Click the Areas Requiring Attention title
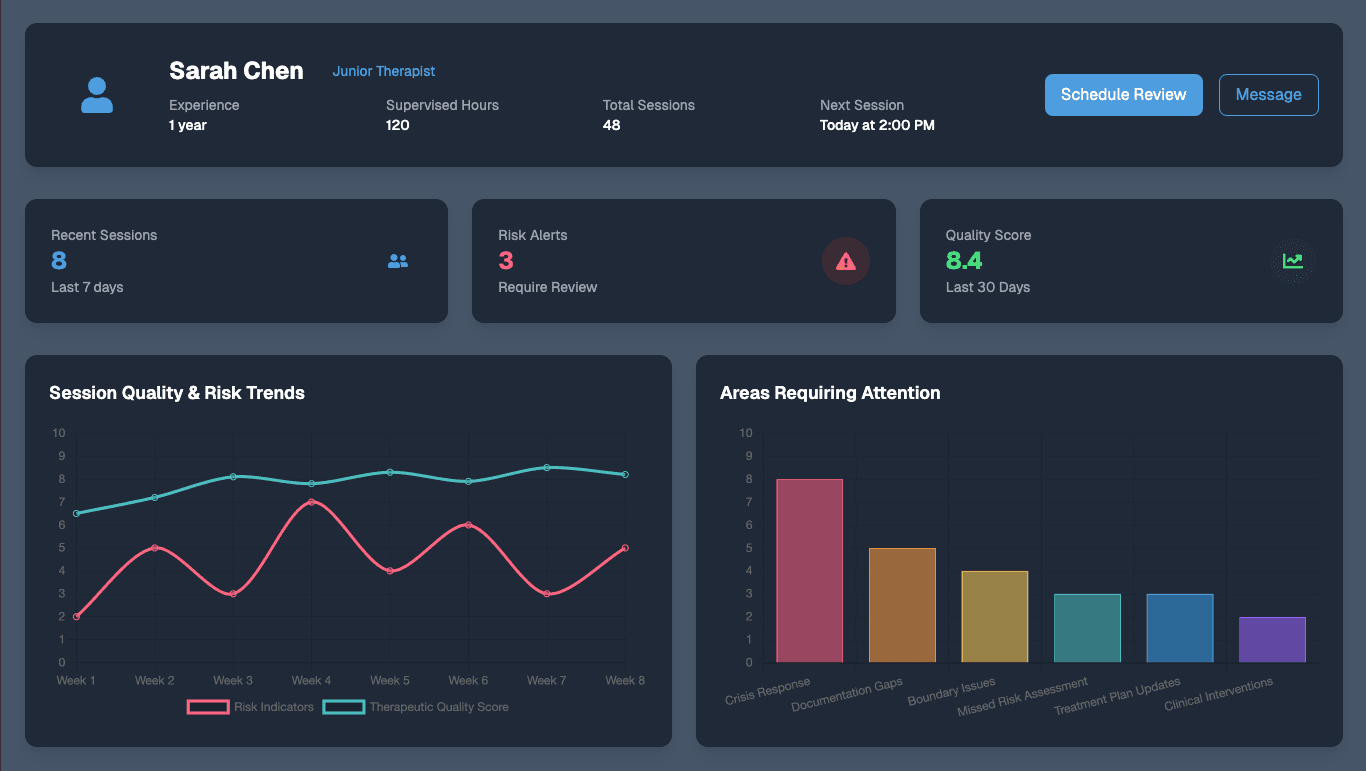The image size is (1366, 771). [x=830, y=393]
